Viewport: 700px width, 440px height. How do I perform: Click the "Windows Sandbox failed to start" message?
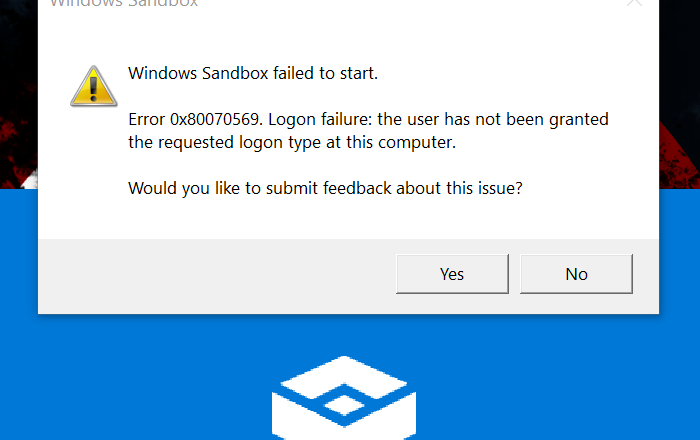tap(253, 73)
